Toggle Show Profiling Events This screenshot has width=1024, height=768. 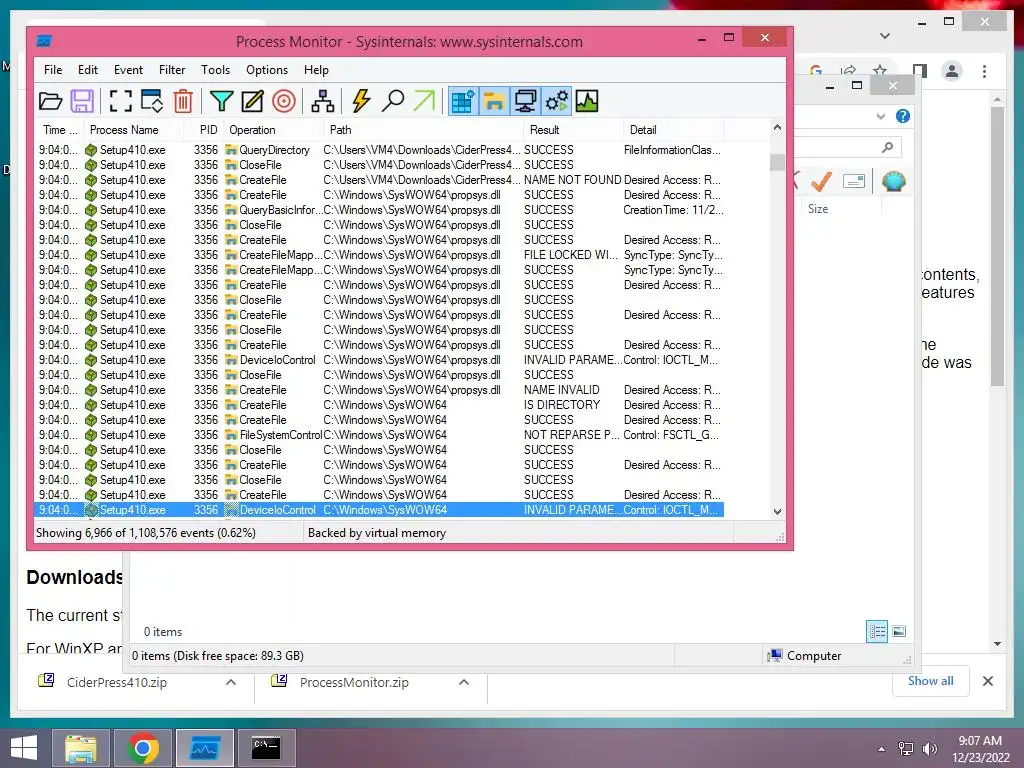[x=586, y=101]
